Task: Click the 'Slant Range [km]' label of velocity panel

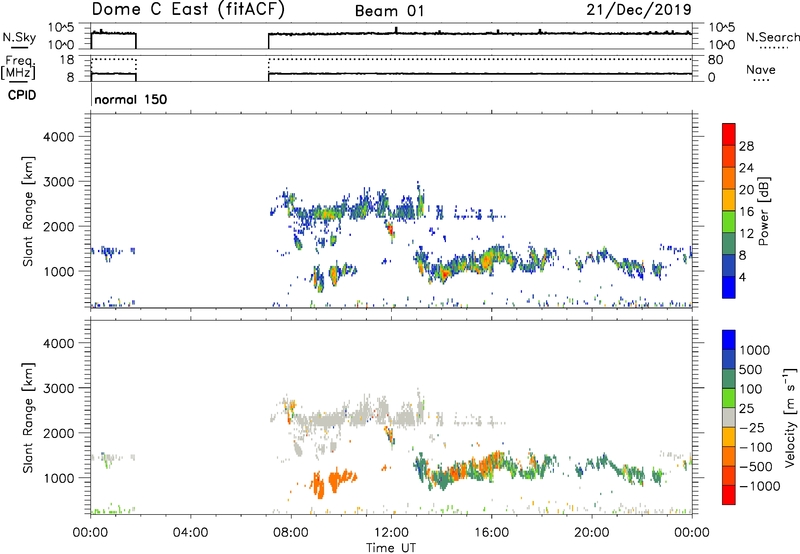Action: tap(28, 417)
